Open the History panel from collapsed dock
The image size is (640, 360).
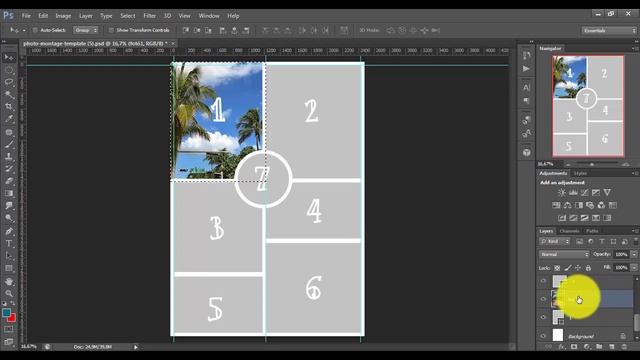point(527,55)
